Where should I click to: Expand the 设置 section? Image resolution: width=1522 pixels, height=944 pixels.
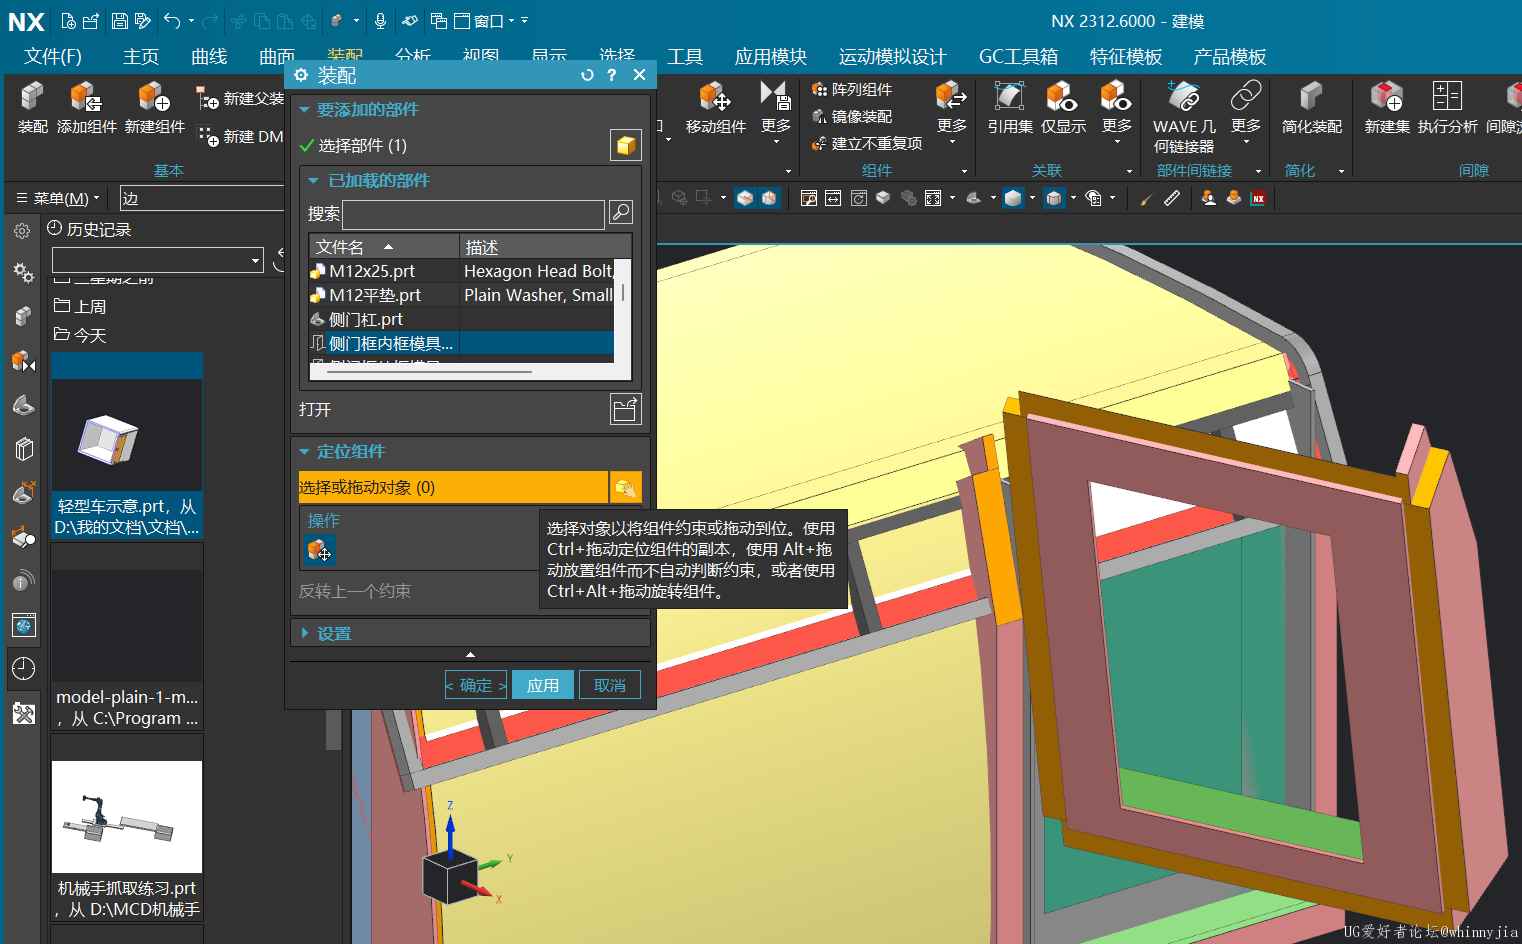click(x=305, y=633)
